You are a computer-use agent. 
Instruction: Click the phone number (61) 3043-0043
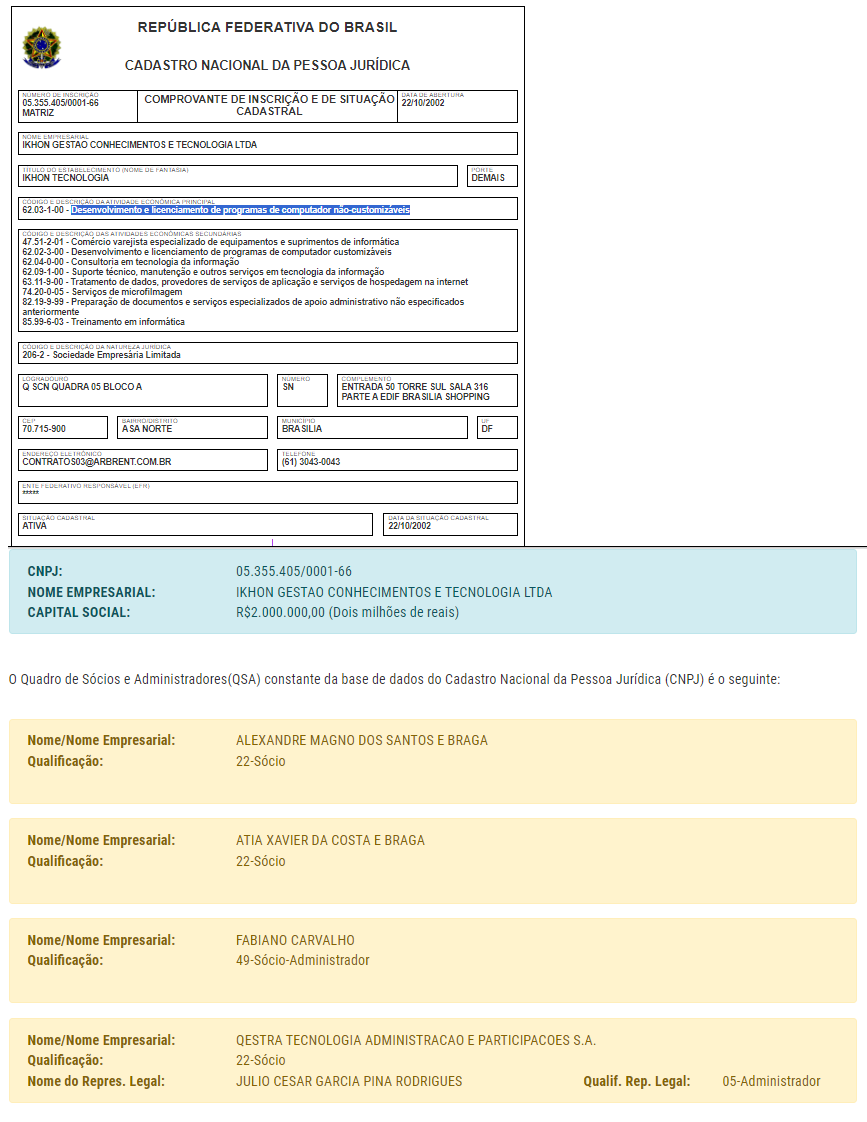point(310,462)
